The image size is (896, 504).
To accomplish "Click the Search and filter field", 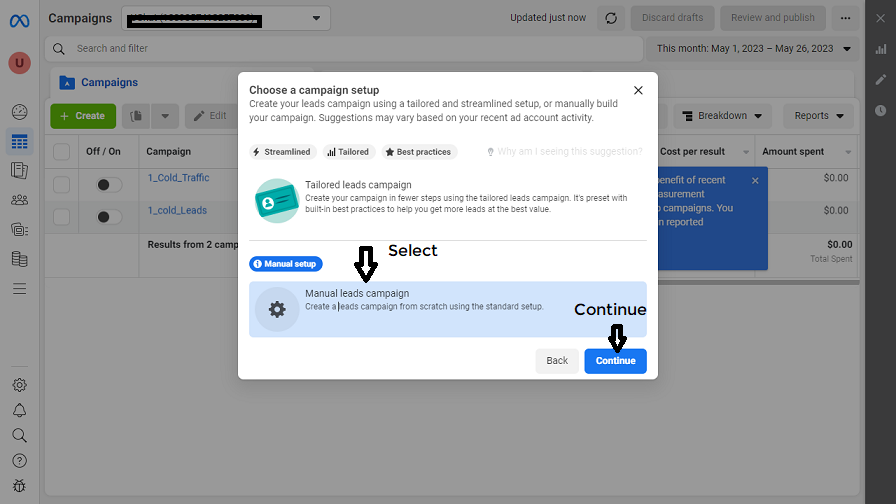I will click(345, 48).
